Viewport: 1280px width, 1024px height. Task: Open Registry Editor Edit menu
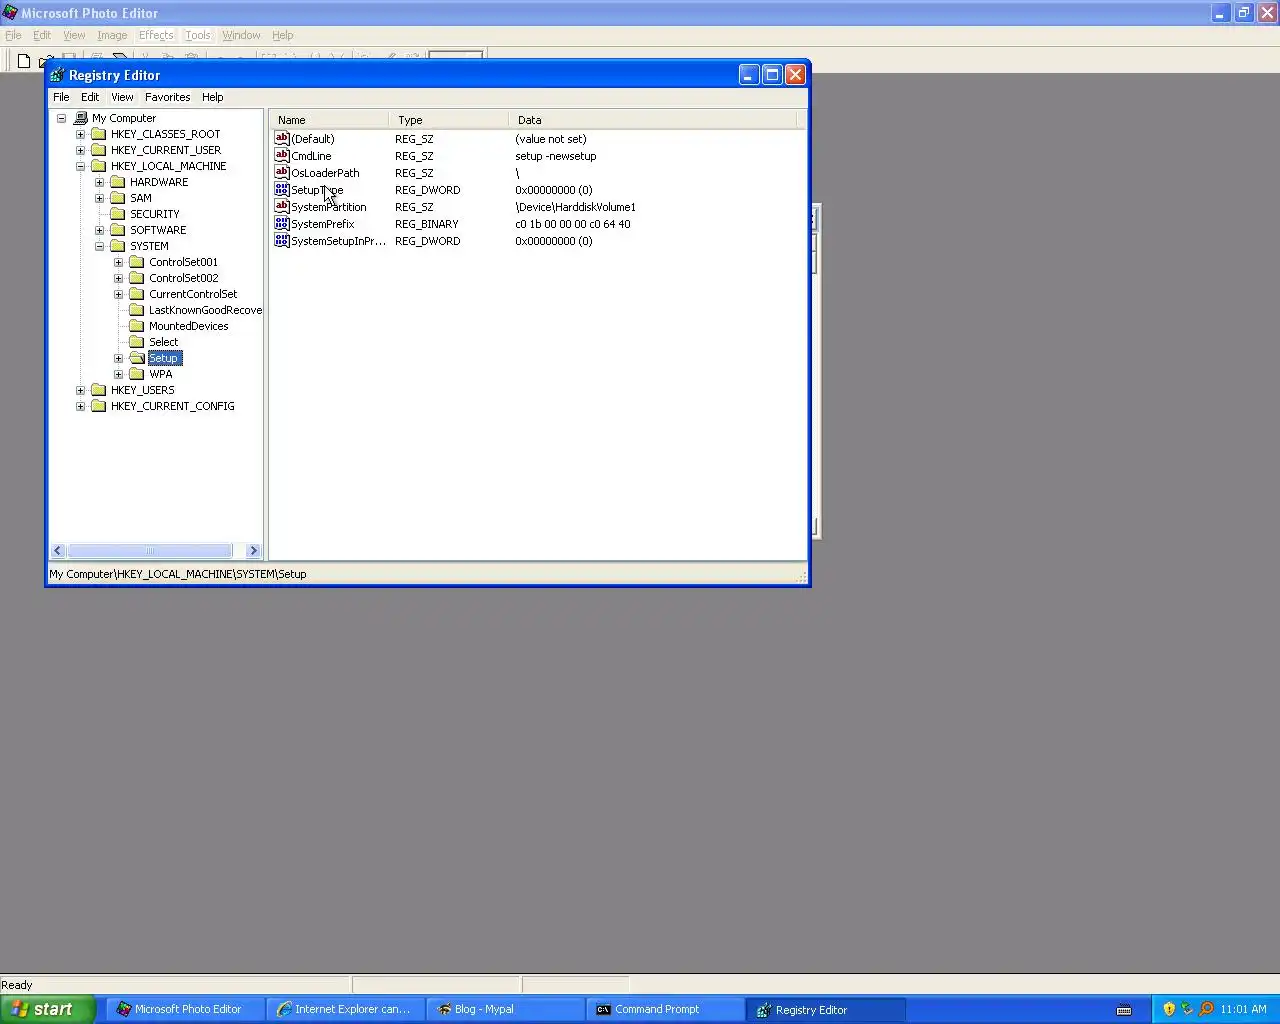90,97
